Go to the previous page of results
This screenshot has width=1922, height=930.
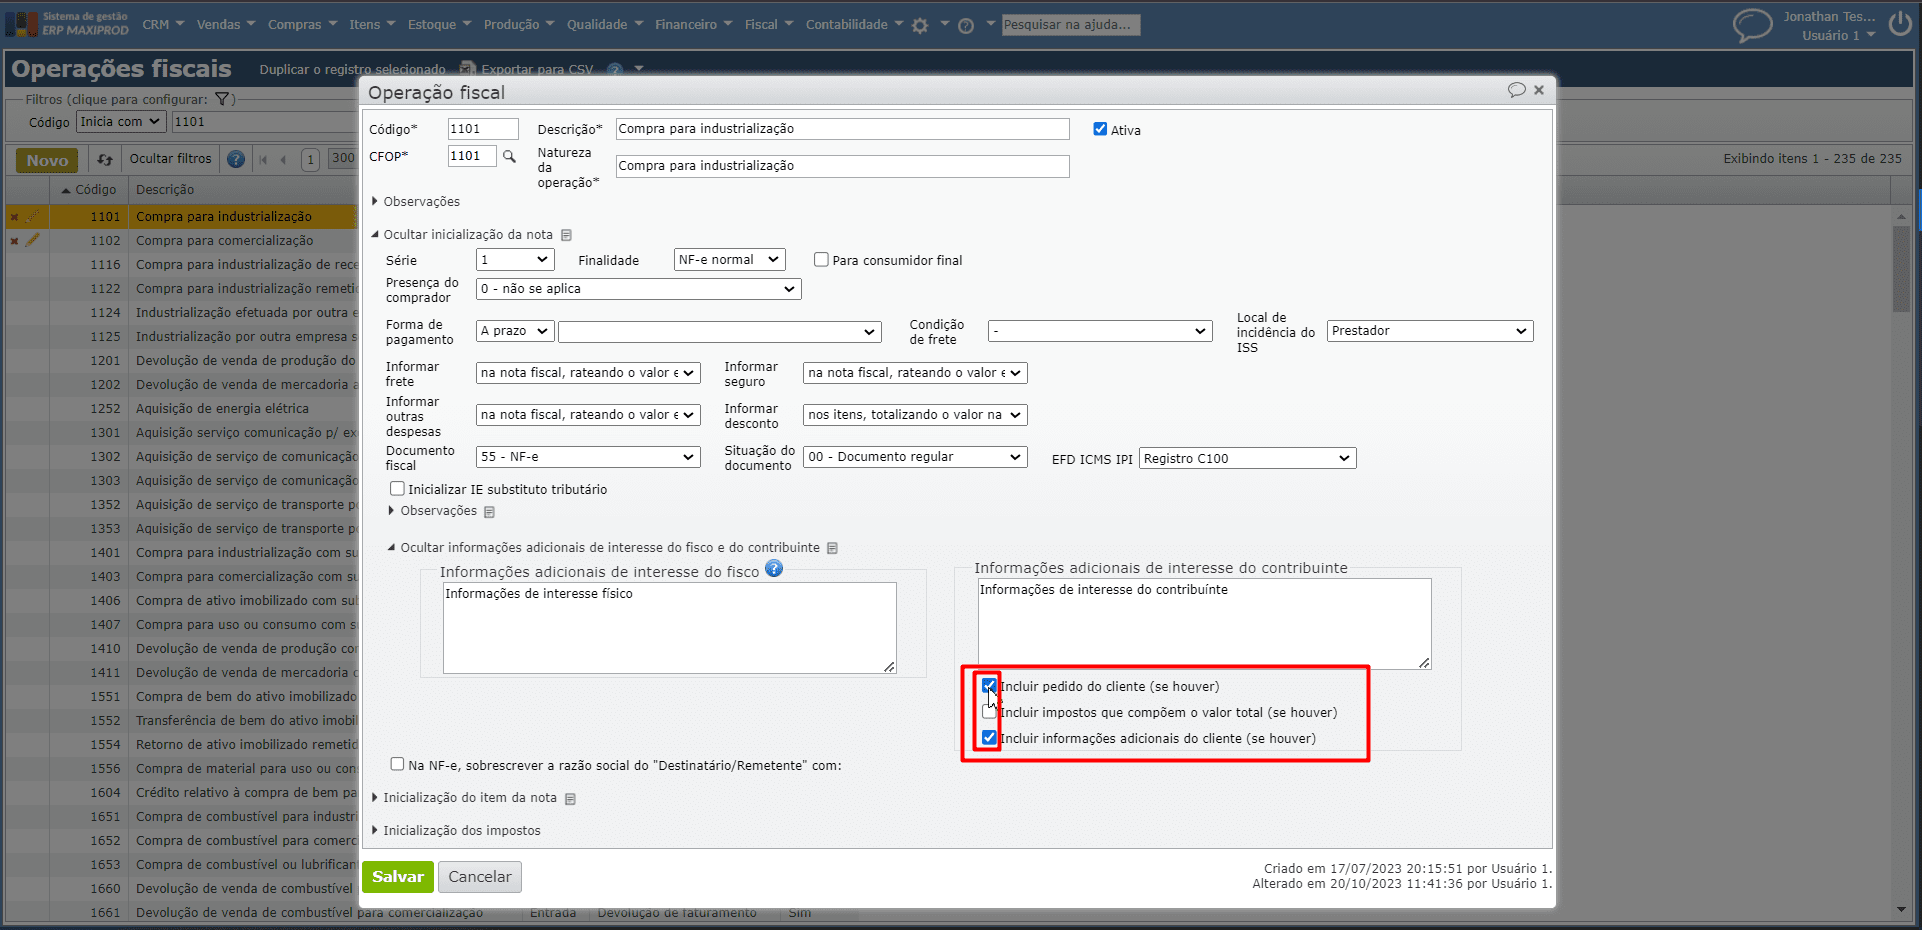284,159
